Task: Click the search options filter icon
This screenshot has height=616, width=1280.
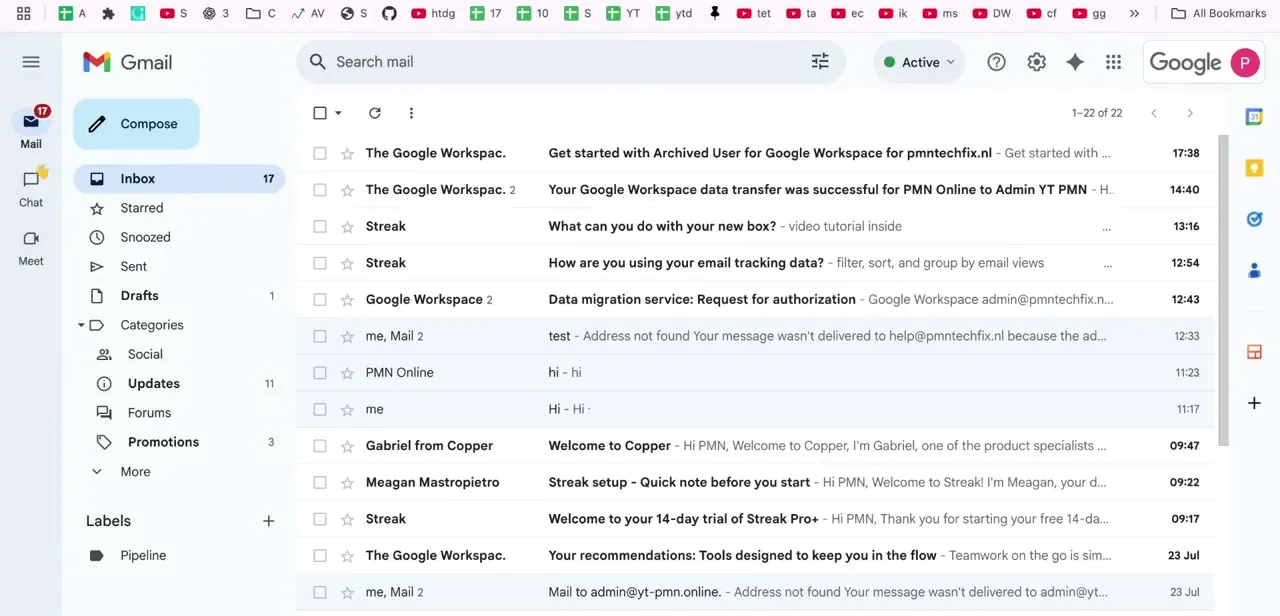Action: point(820,62)
